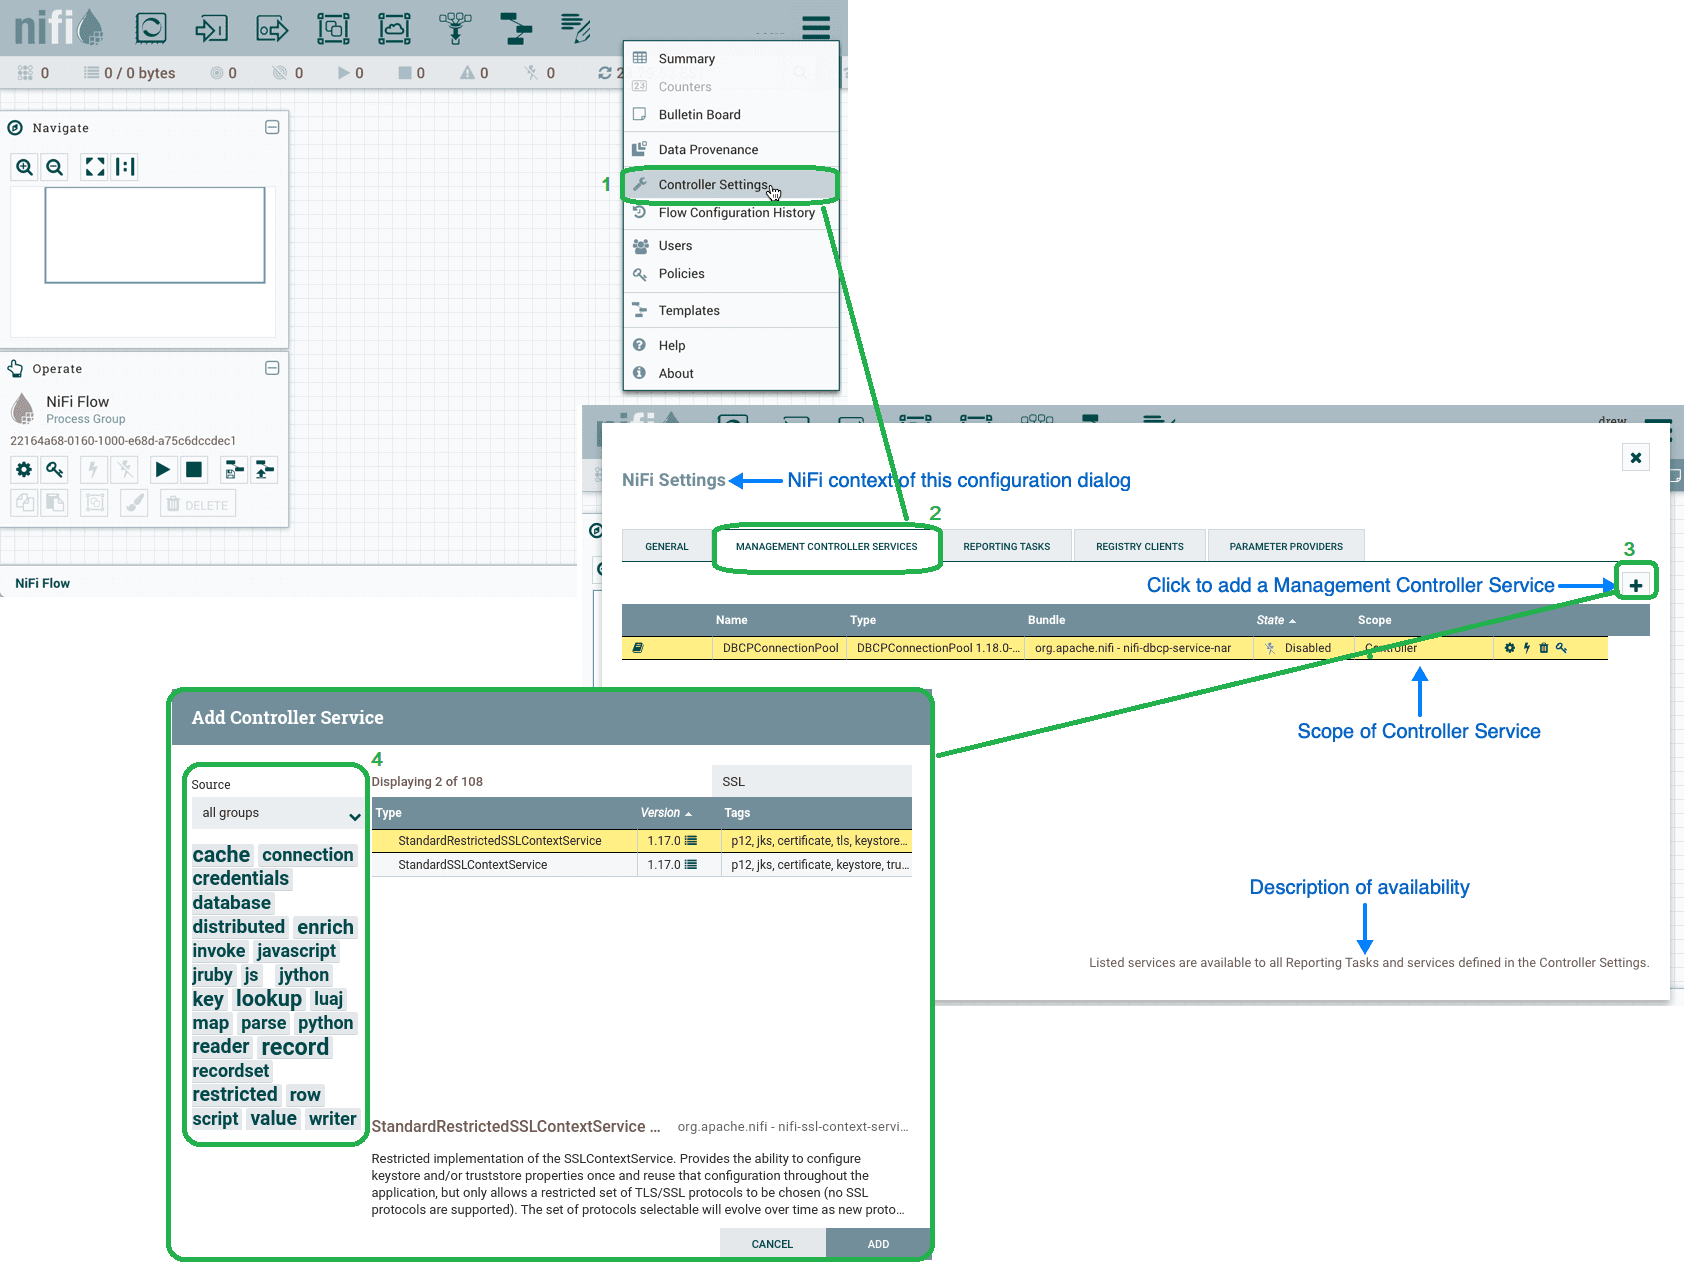Zoom in using the Navigate panel magnifier
1684x1280 pixels.
[x=25, y=167]
